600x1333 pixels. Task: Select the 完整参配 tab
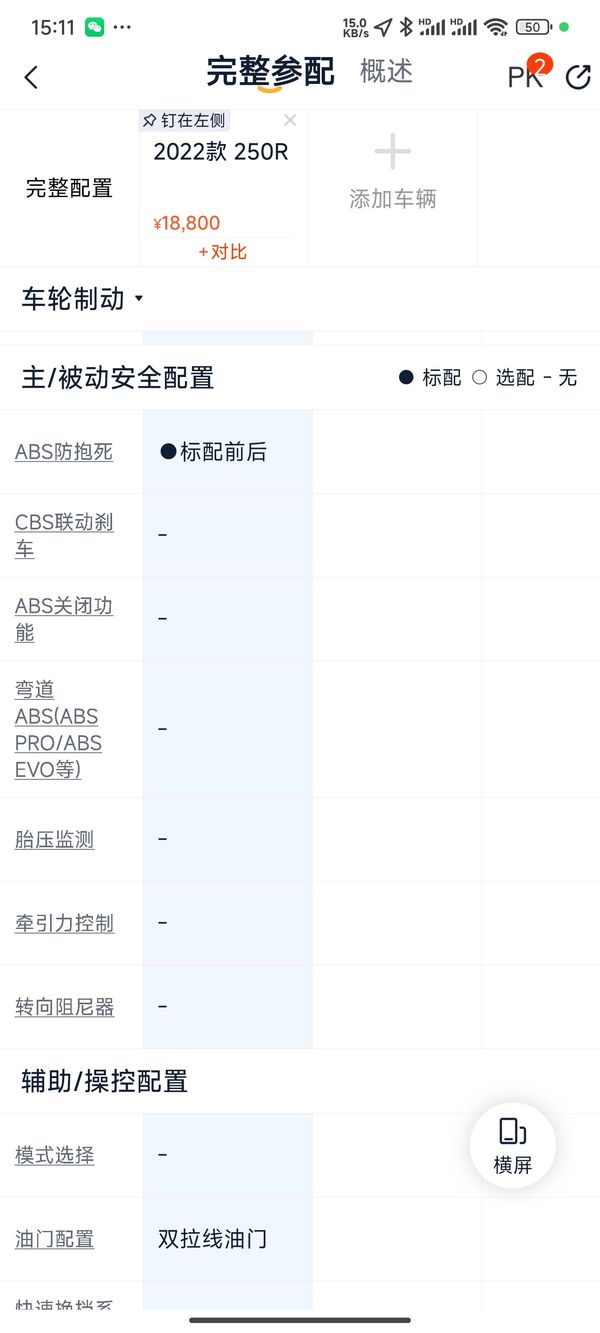pyautogui.click(x=270, y=72)
